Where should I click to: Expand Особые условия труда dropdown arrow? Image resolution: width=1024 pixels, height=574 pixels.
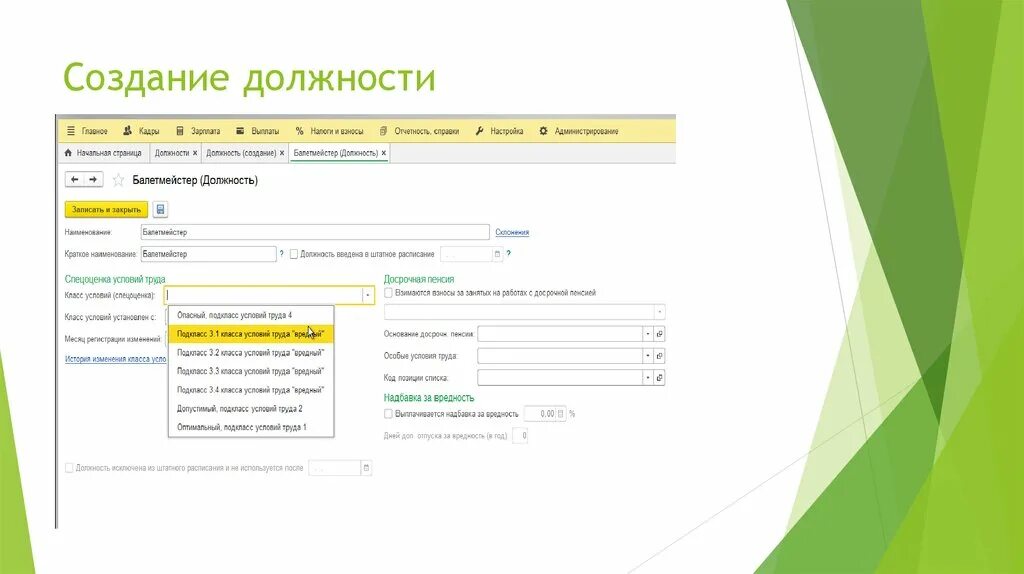648,356
